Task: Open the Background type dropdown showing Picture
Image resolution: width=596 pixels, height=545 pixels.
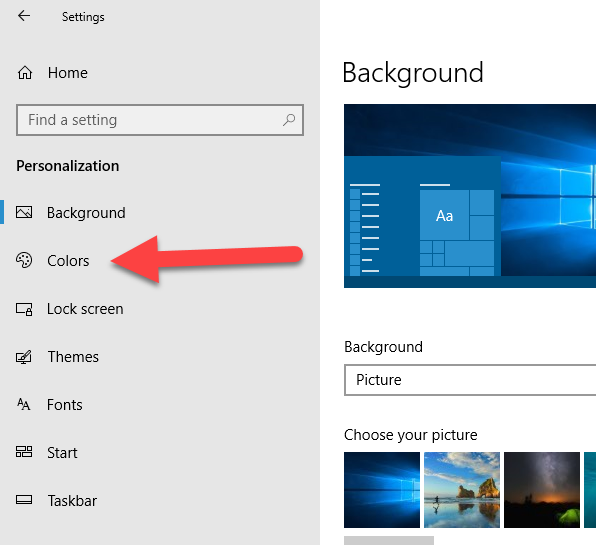Action: tap(470, 380)
